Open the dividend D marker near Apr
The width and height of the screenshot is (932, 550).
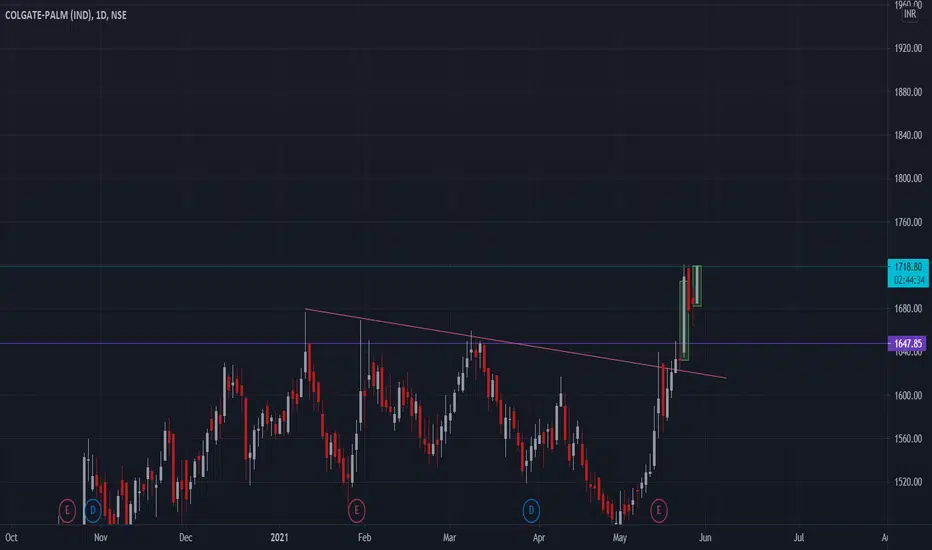pyautogui.click(x=531, y=510)
